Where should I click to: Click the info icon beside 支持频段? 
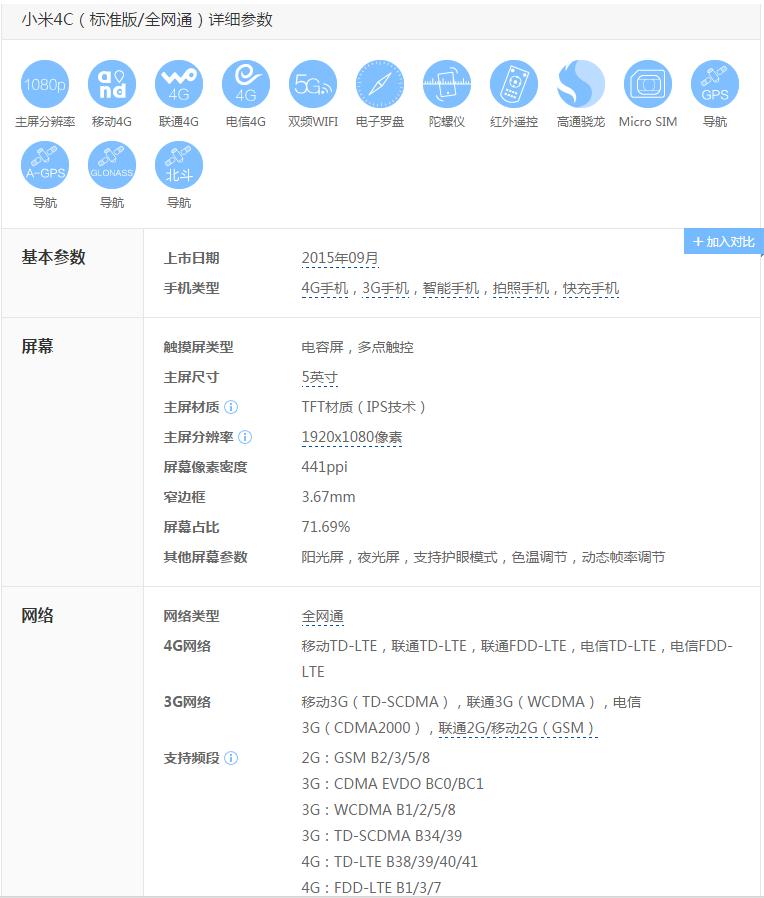coord(231,758)
